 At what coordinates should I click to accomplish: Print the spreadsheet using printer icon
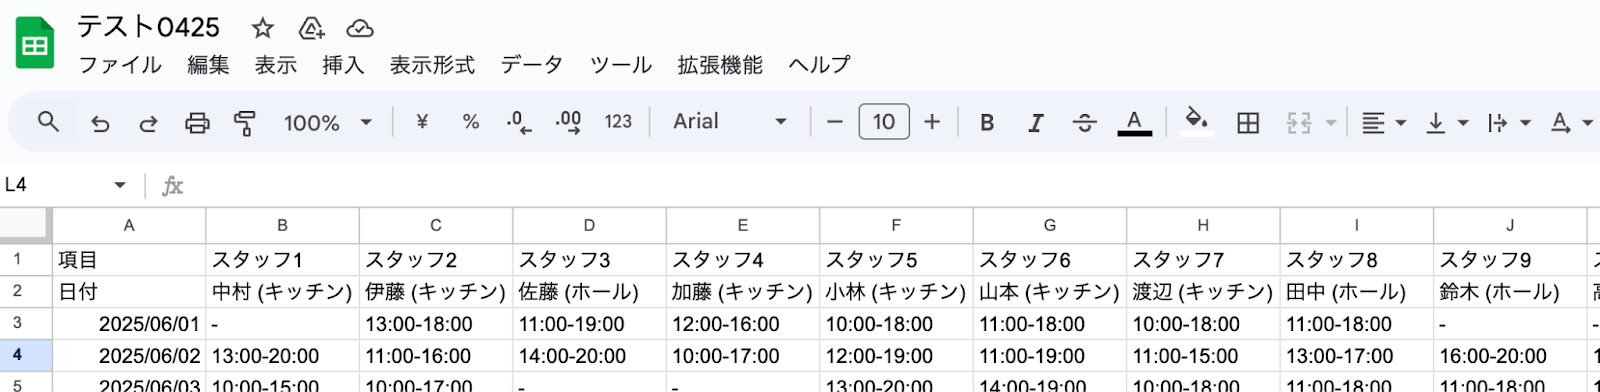pyautogui.click(x=197, y=123)
